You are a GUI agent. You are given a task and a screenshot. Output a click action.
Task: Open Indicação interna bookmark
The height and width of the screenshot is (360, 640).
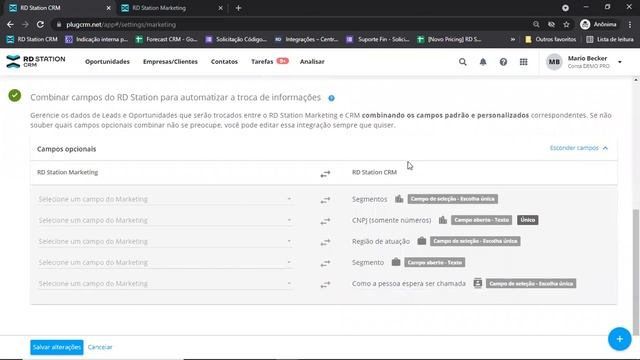97,40
